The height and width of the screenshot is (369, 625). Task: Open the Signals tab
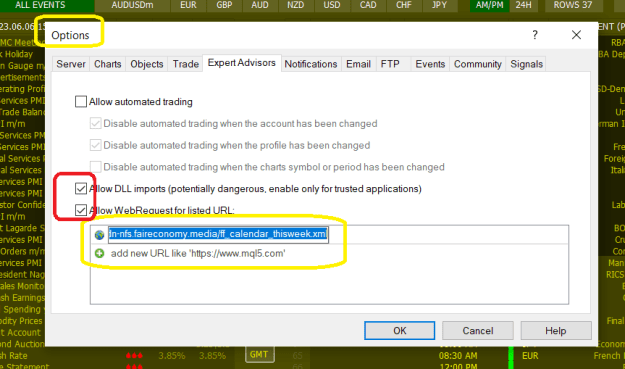click(527, 64)
